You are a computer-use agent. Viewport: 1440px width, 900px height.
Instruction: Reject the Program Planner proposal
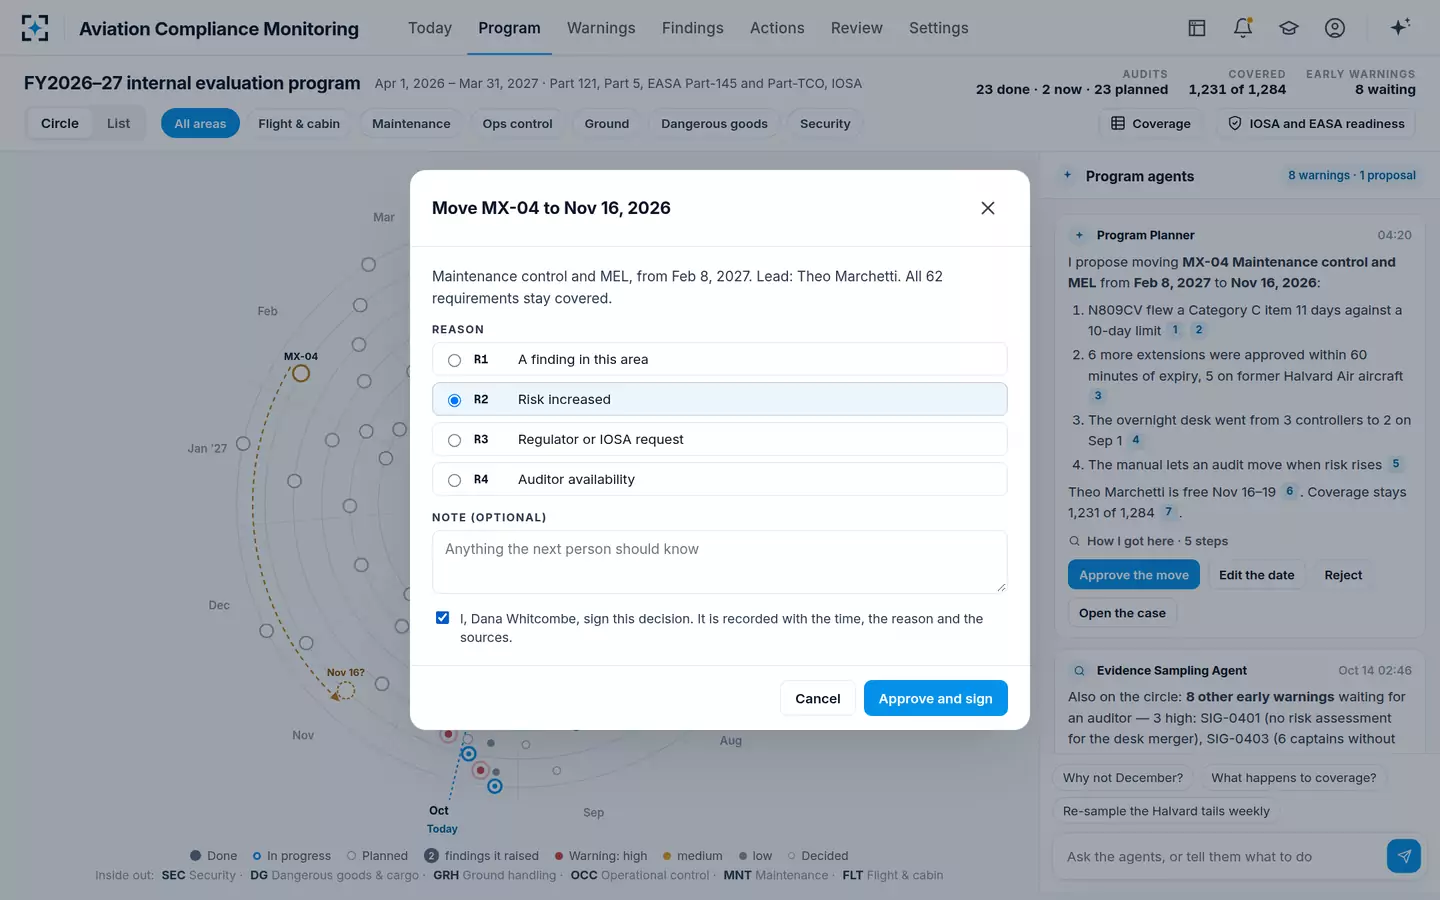[1343, 575]
